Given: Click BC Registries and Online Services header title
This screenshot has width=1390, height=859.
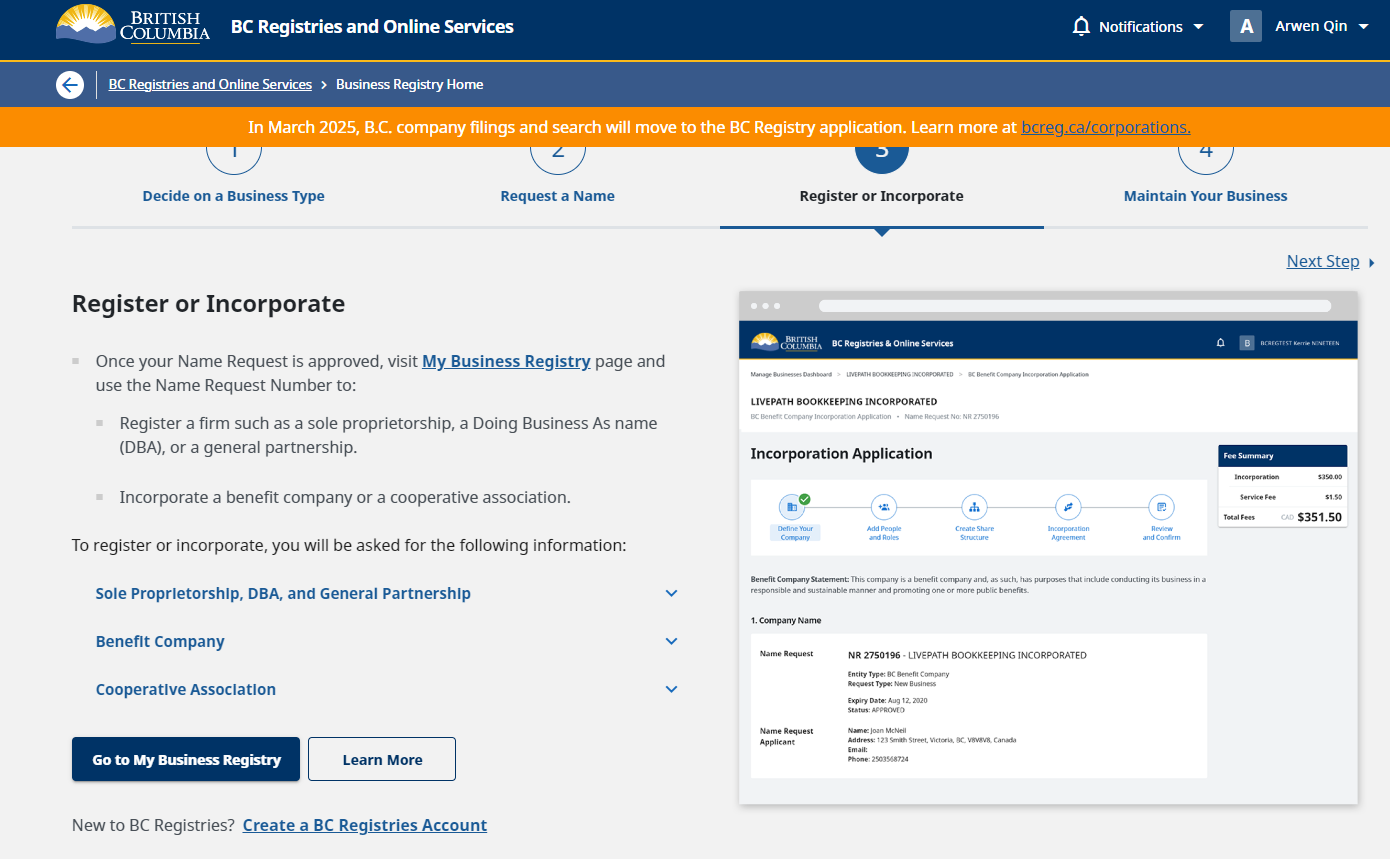Looking at the screenshot, I should [x=372, y=27].
